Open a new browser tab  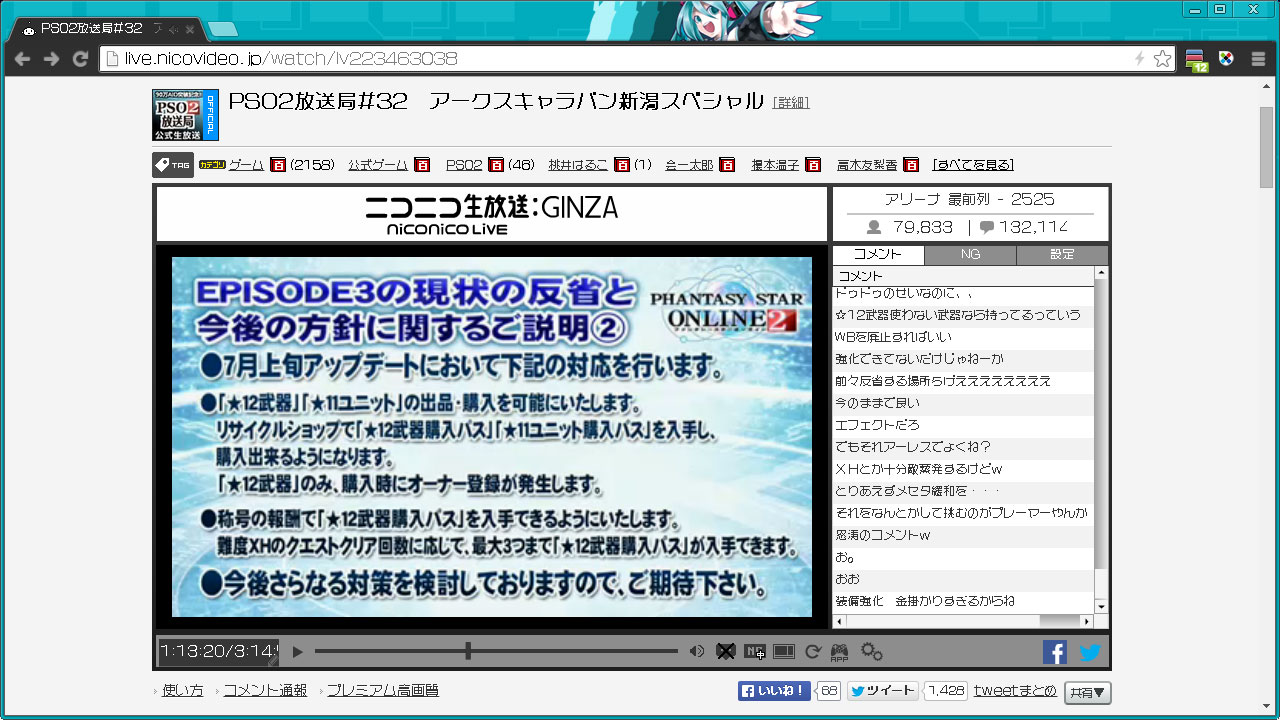(x=222, y=28)
